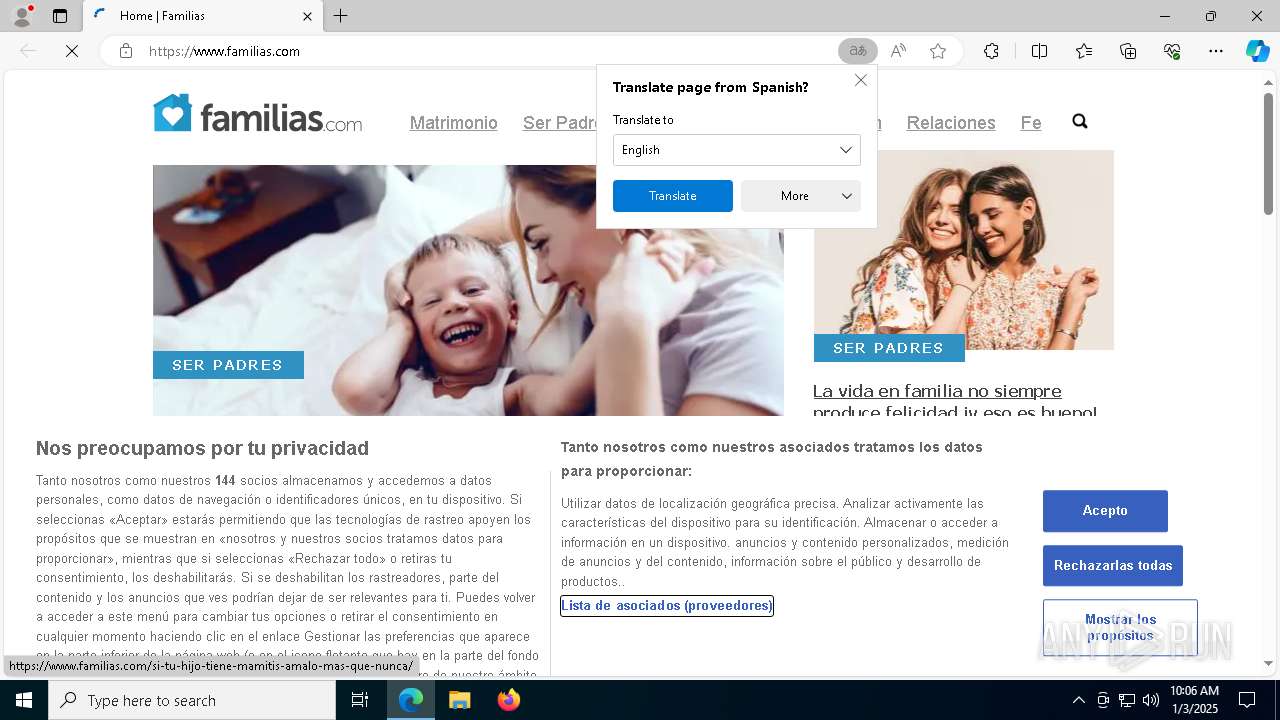Click the Acepto button
Image resolution: width=1280 pixels, height=720 pixels.
coord(1105,511)
